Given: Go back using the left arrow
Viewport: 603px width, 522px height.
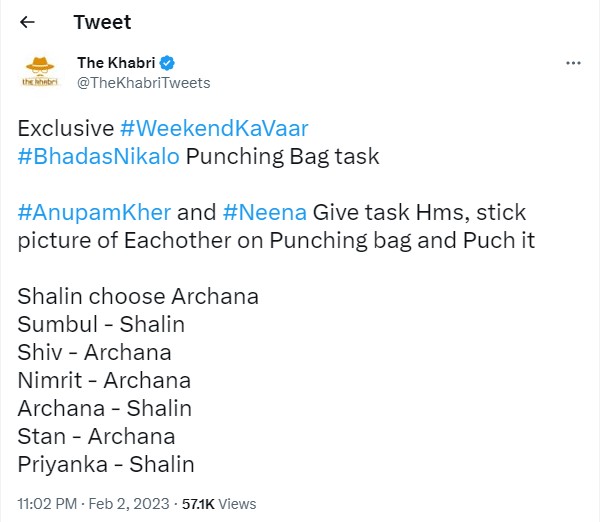Looking at the screenshot, I should coord(27,22).
